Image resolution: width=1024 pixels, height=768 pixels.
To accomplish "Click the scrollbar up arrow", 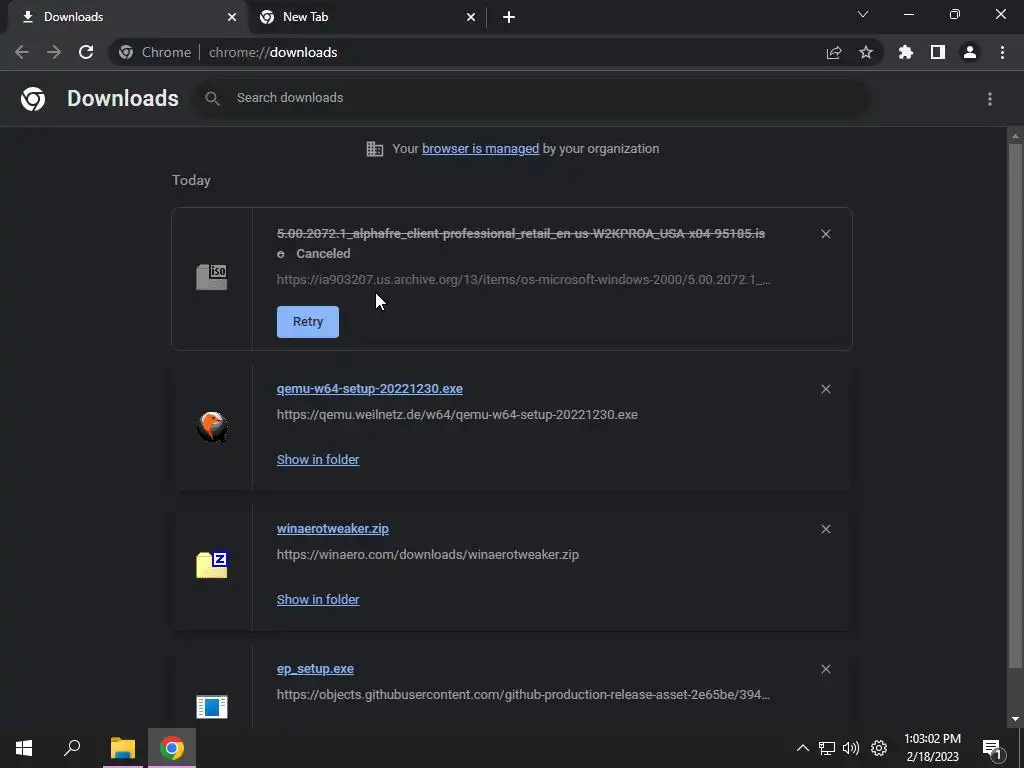I will (1015, 136).
